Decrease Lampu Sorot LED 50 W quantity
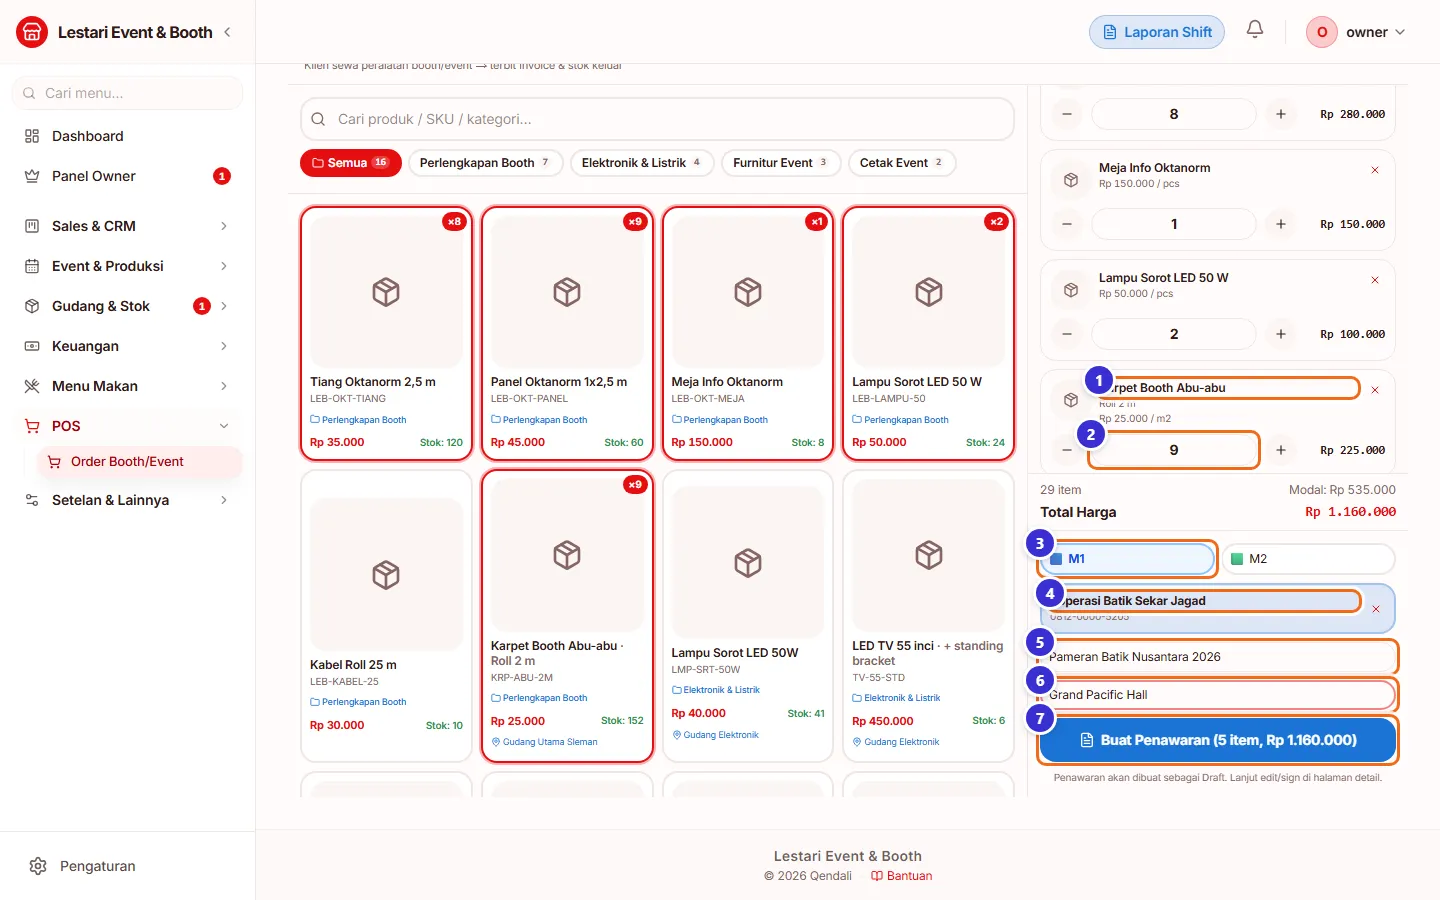Screen dimensions: 1440x900 point(1067,334)
